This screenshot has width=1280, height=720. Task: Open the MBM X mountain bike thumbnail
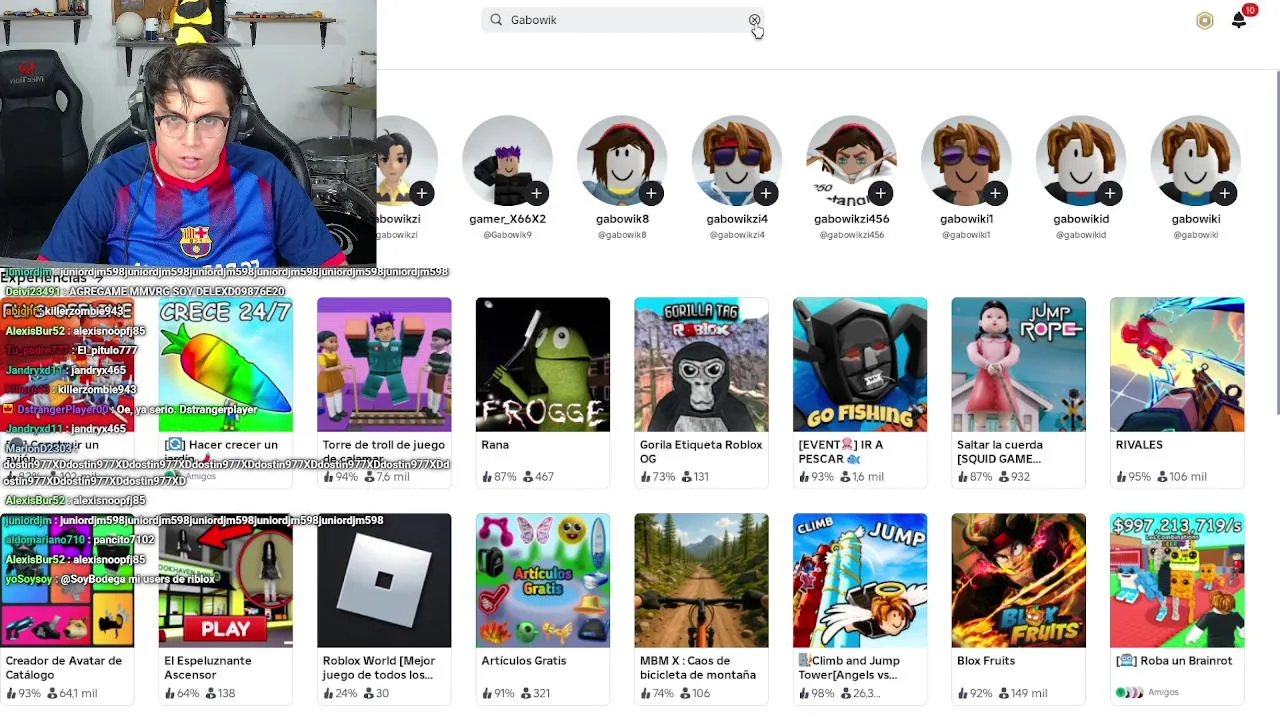pyautogui.click(x=701, y=580)
